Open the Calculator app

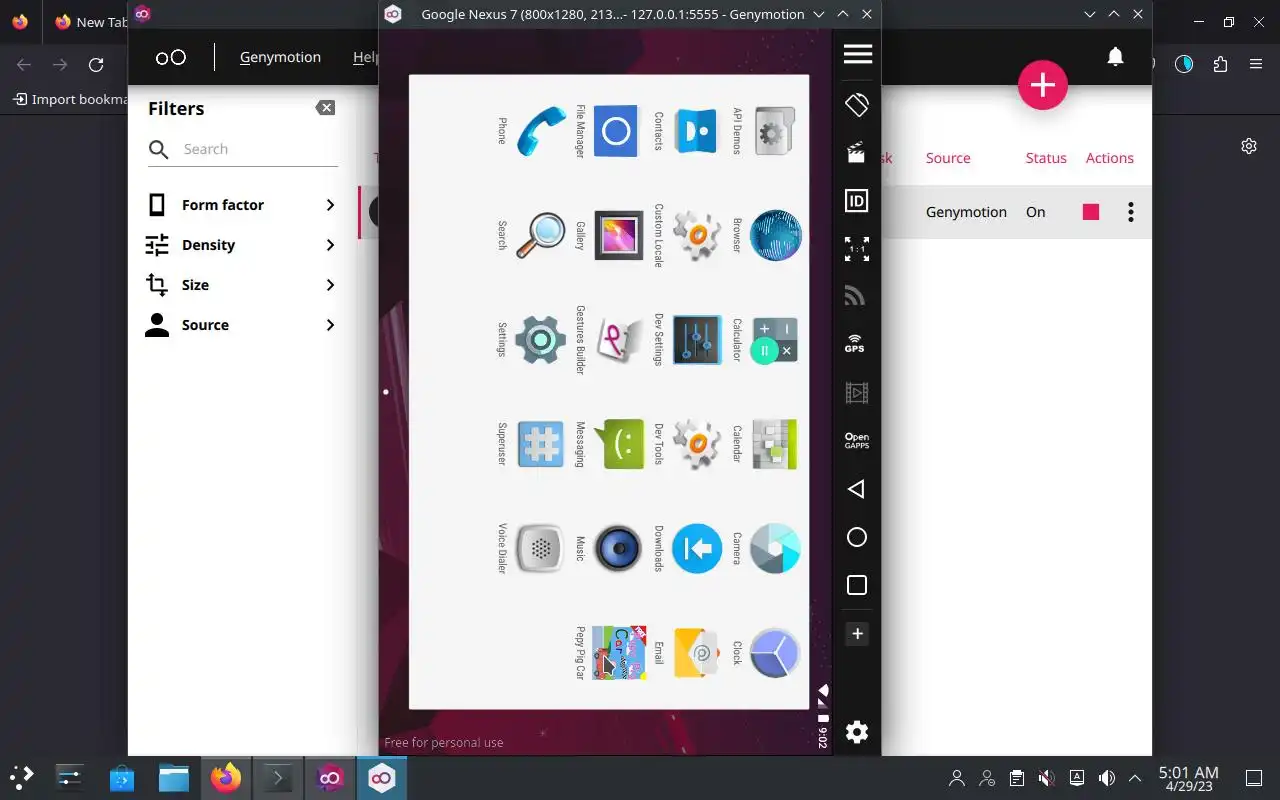[775, 340]
